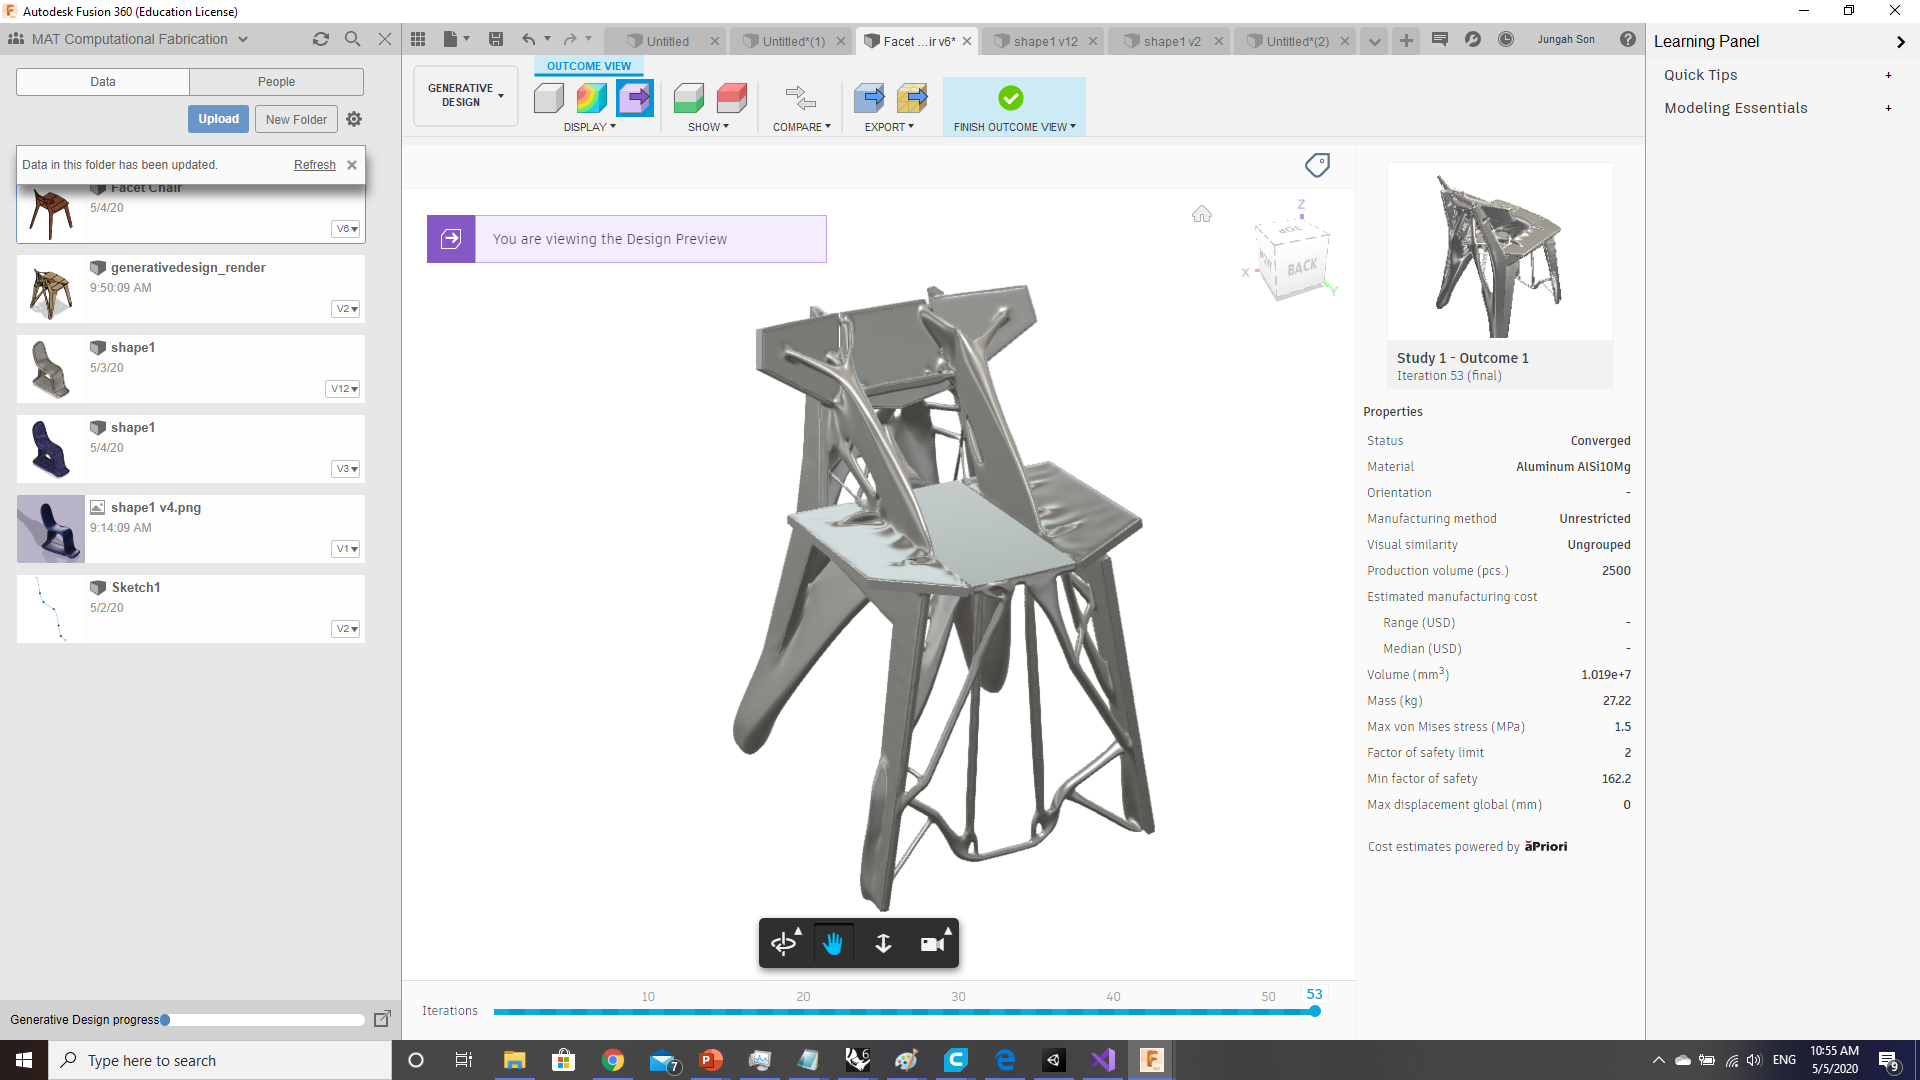Viewport: 1920px width, 1080px height.
Task: Click the Generative Design progress bar handle
Action: (165, 1020)
